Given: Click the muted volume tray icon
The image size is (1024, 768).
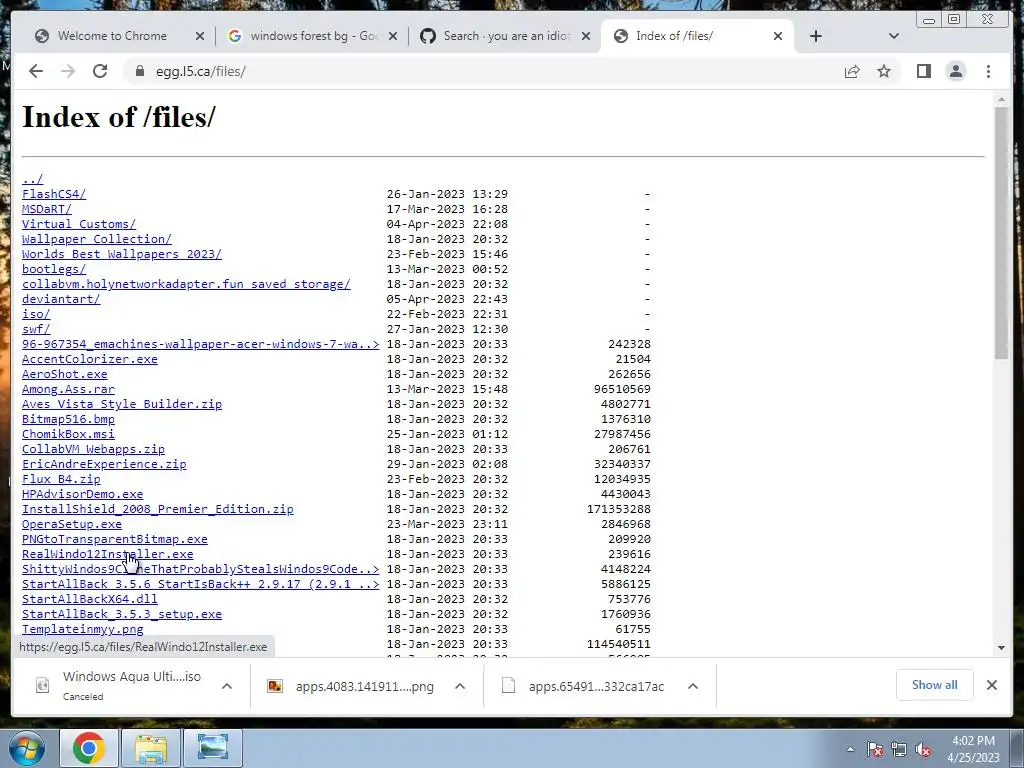Looking at the screenshot, I should click(x=924, y=750).
